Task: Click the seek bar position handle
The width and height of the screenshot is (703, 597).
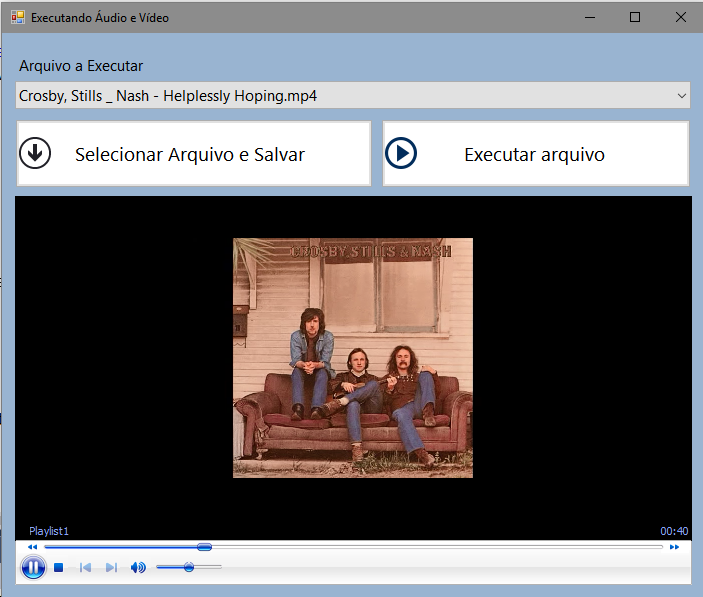Action: 204,547
